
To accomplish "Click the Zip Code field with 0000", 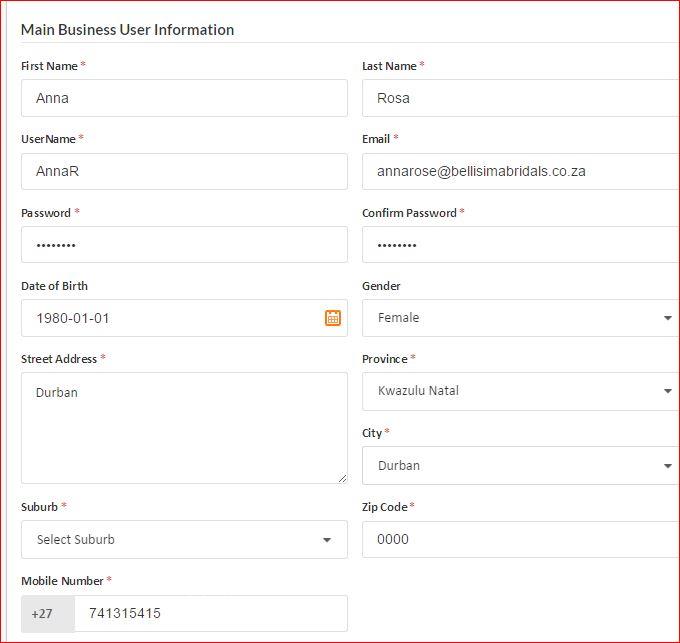I will coord(520,539).
